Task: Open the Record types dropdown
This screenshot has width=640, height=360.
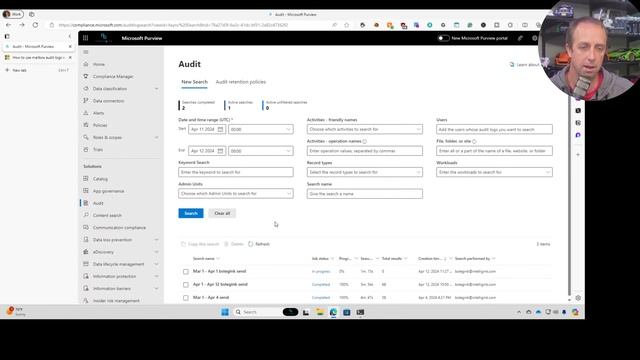Action: 364,172
